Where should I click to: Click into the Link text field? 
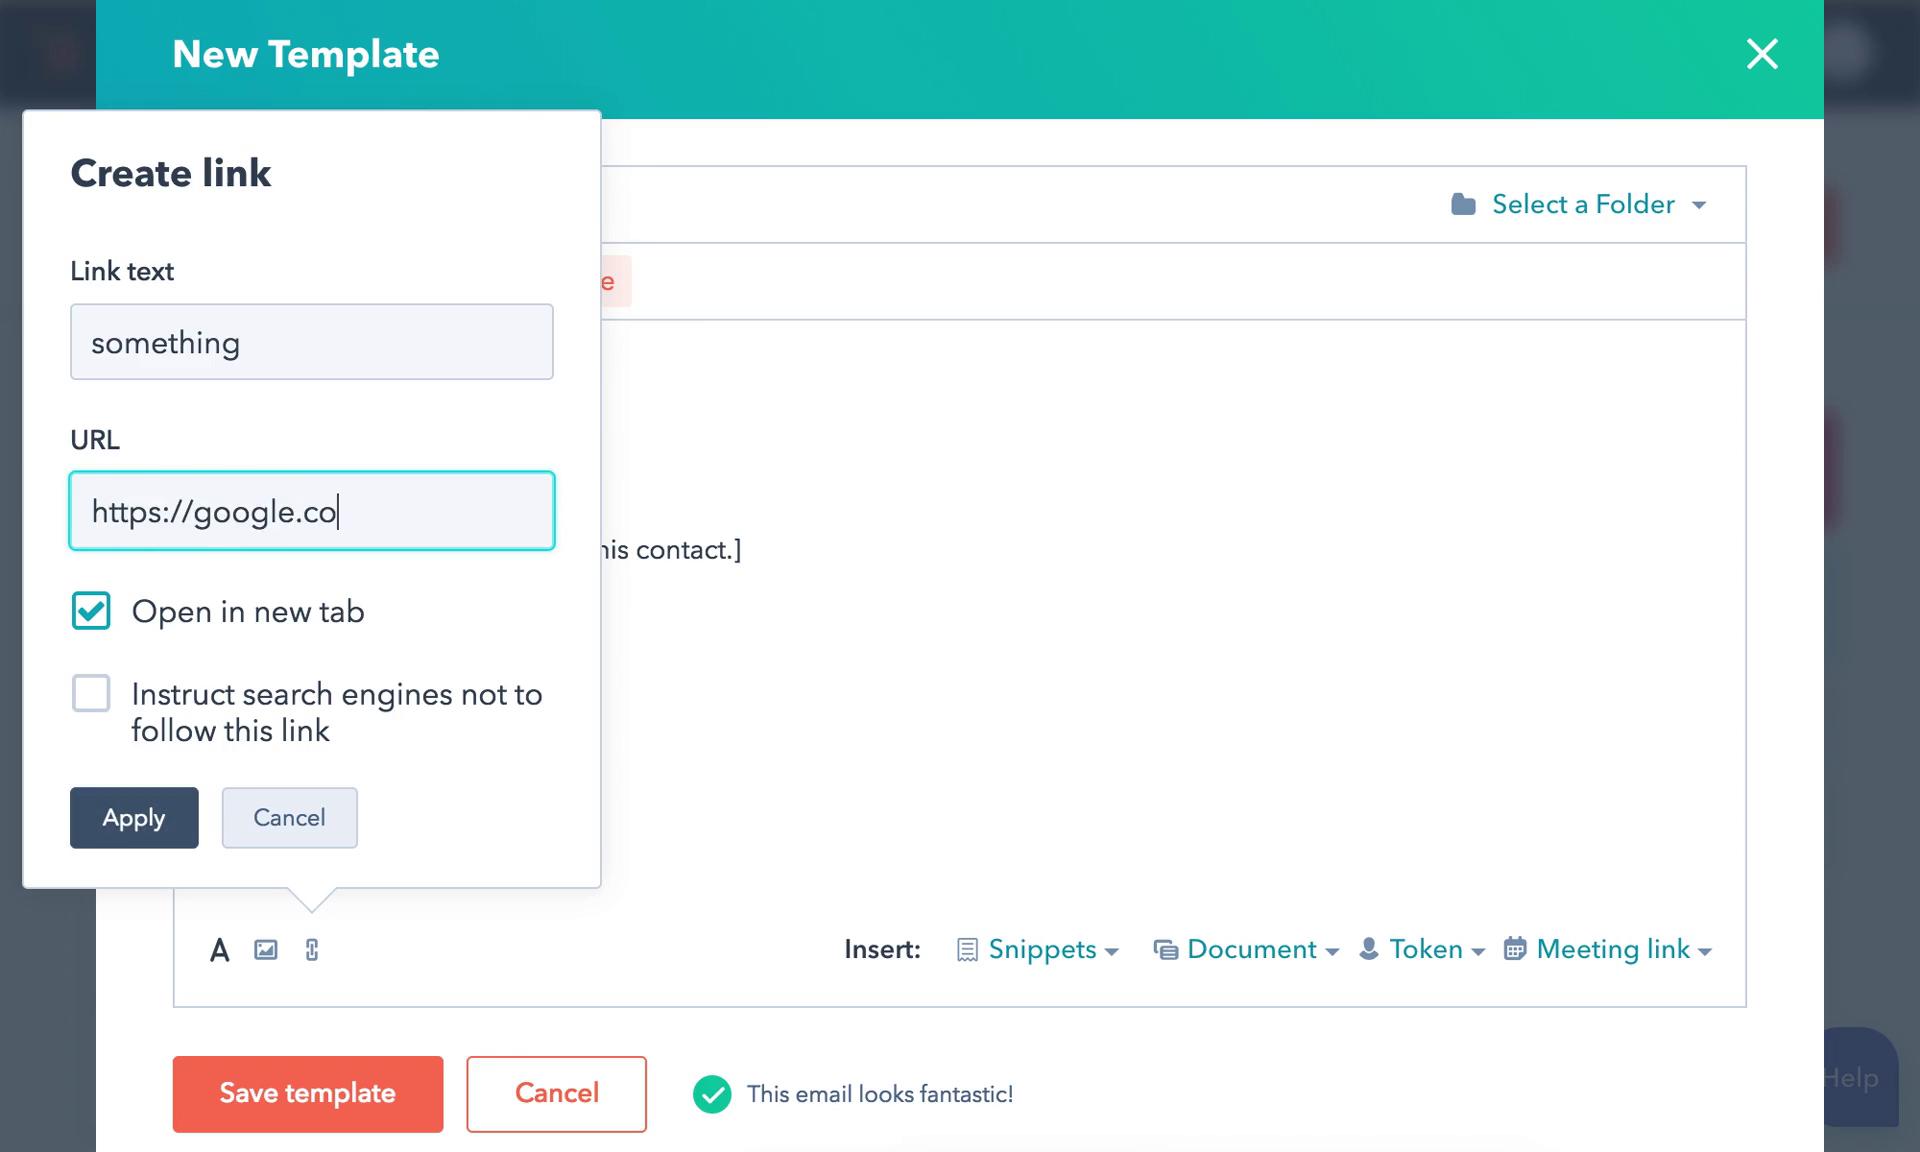(312, 342)
